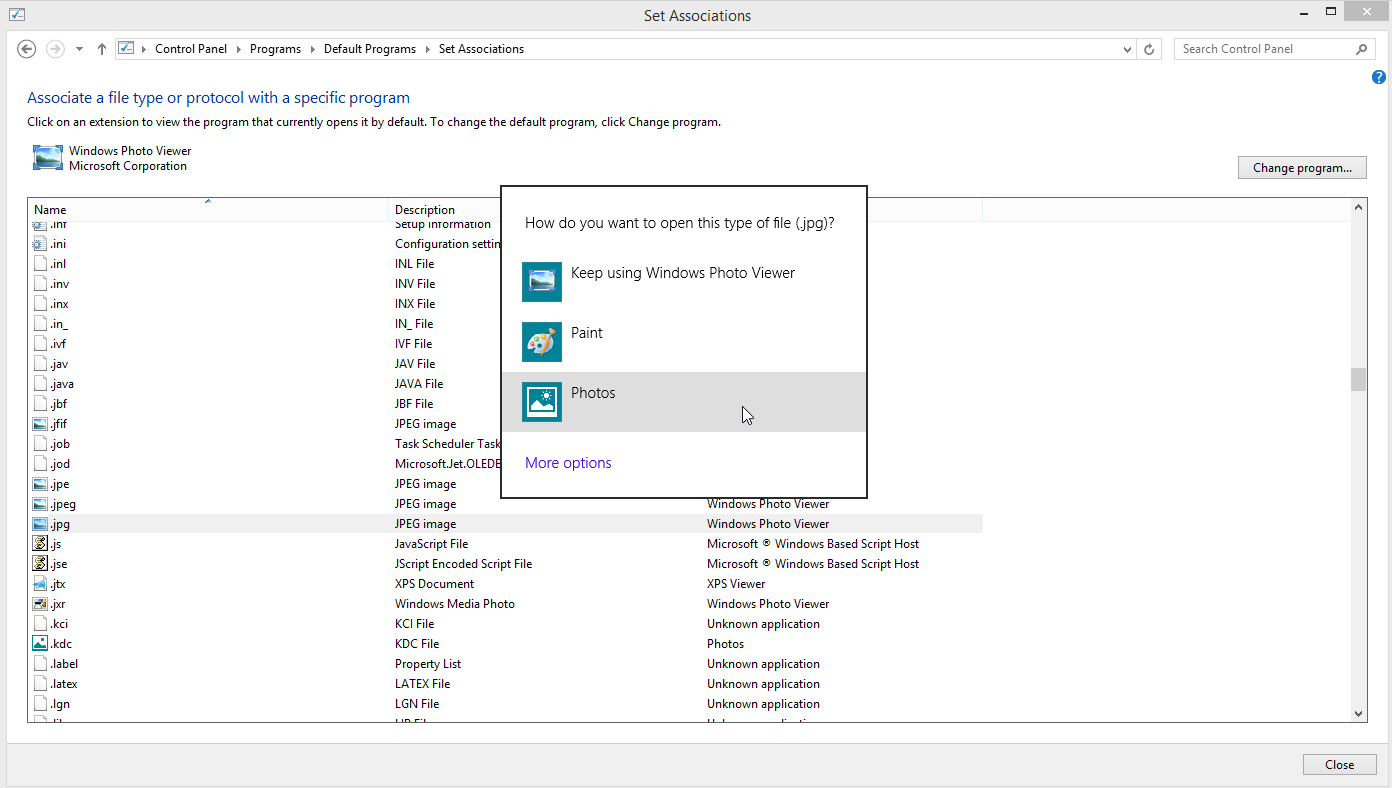Click the Up one level arrow

click(x=102, y=49)
